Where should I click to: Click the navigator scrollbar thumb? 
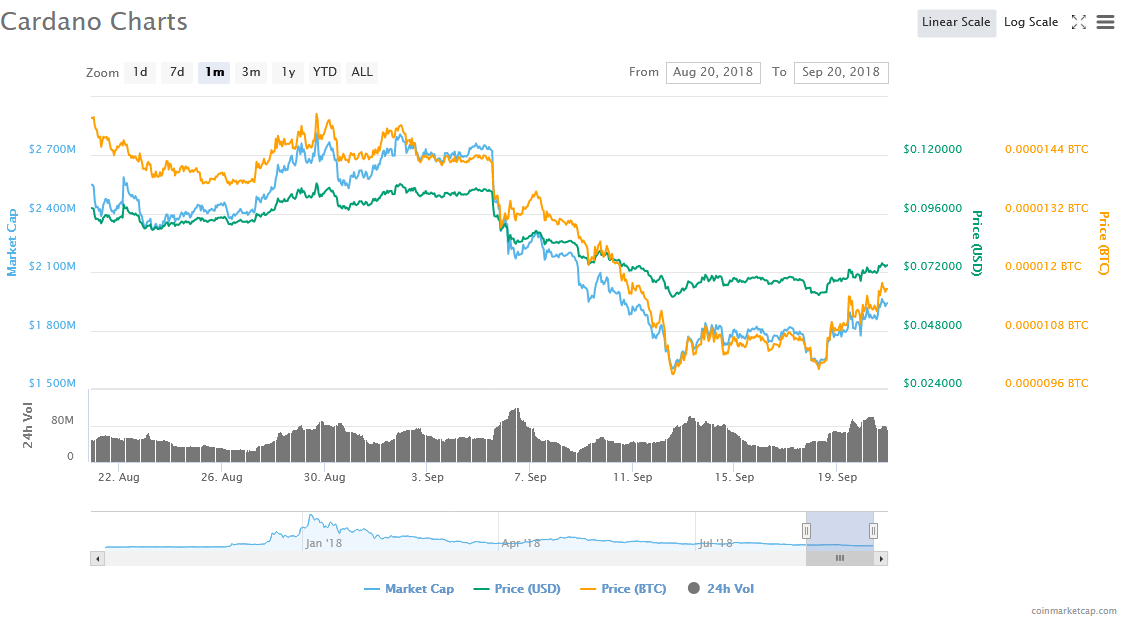(840, 559)
